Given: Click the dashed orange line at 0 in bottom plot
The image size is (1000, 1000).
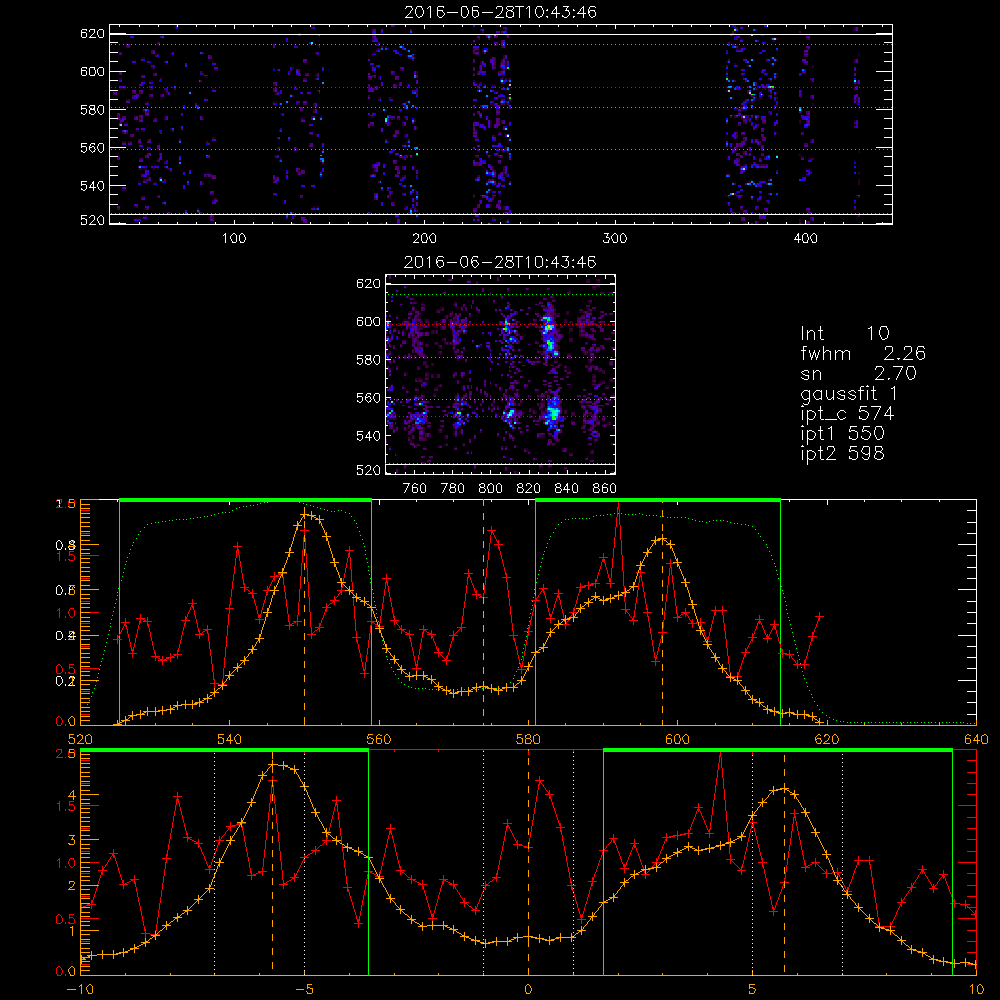Looking at the screenshot, I should point(529,861).
